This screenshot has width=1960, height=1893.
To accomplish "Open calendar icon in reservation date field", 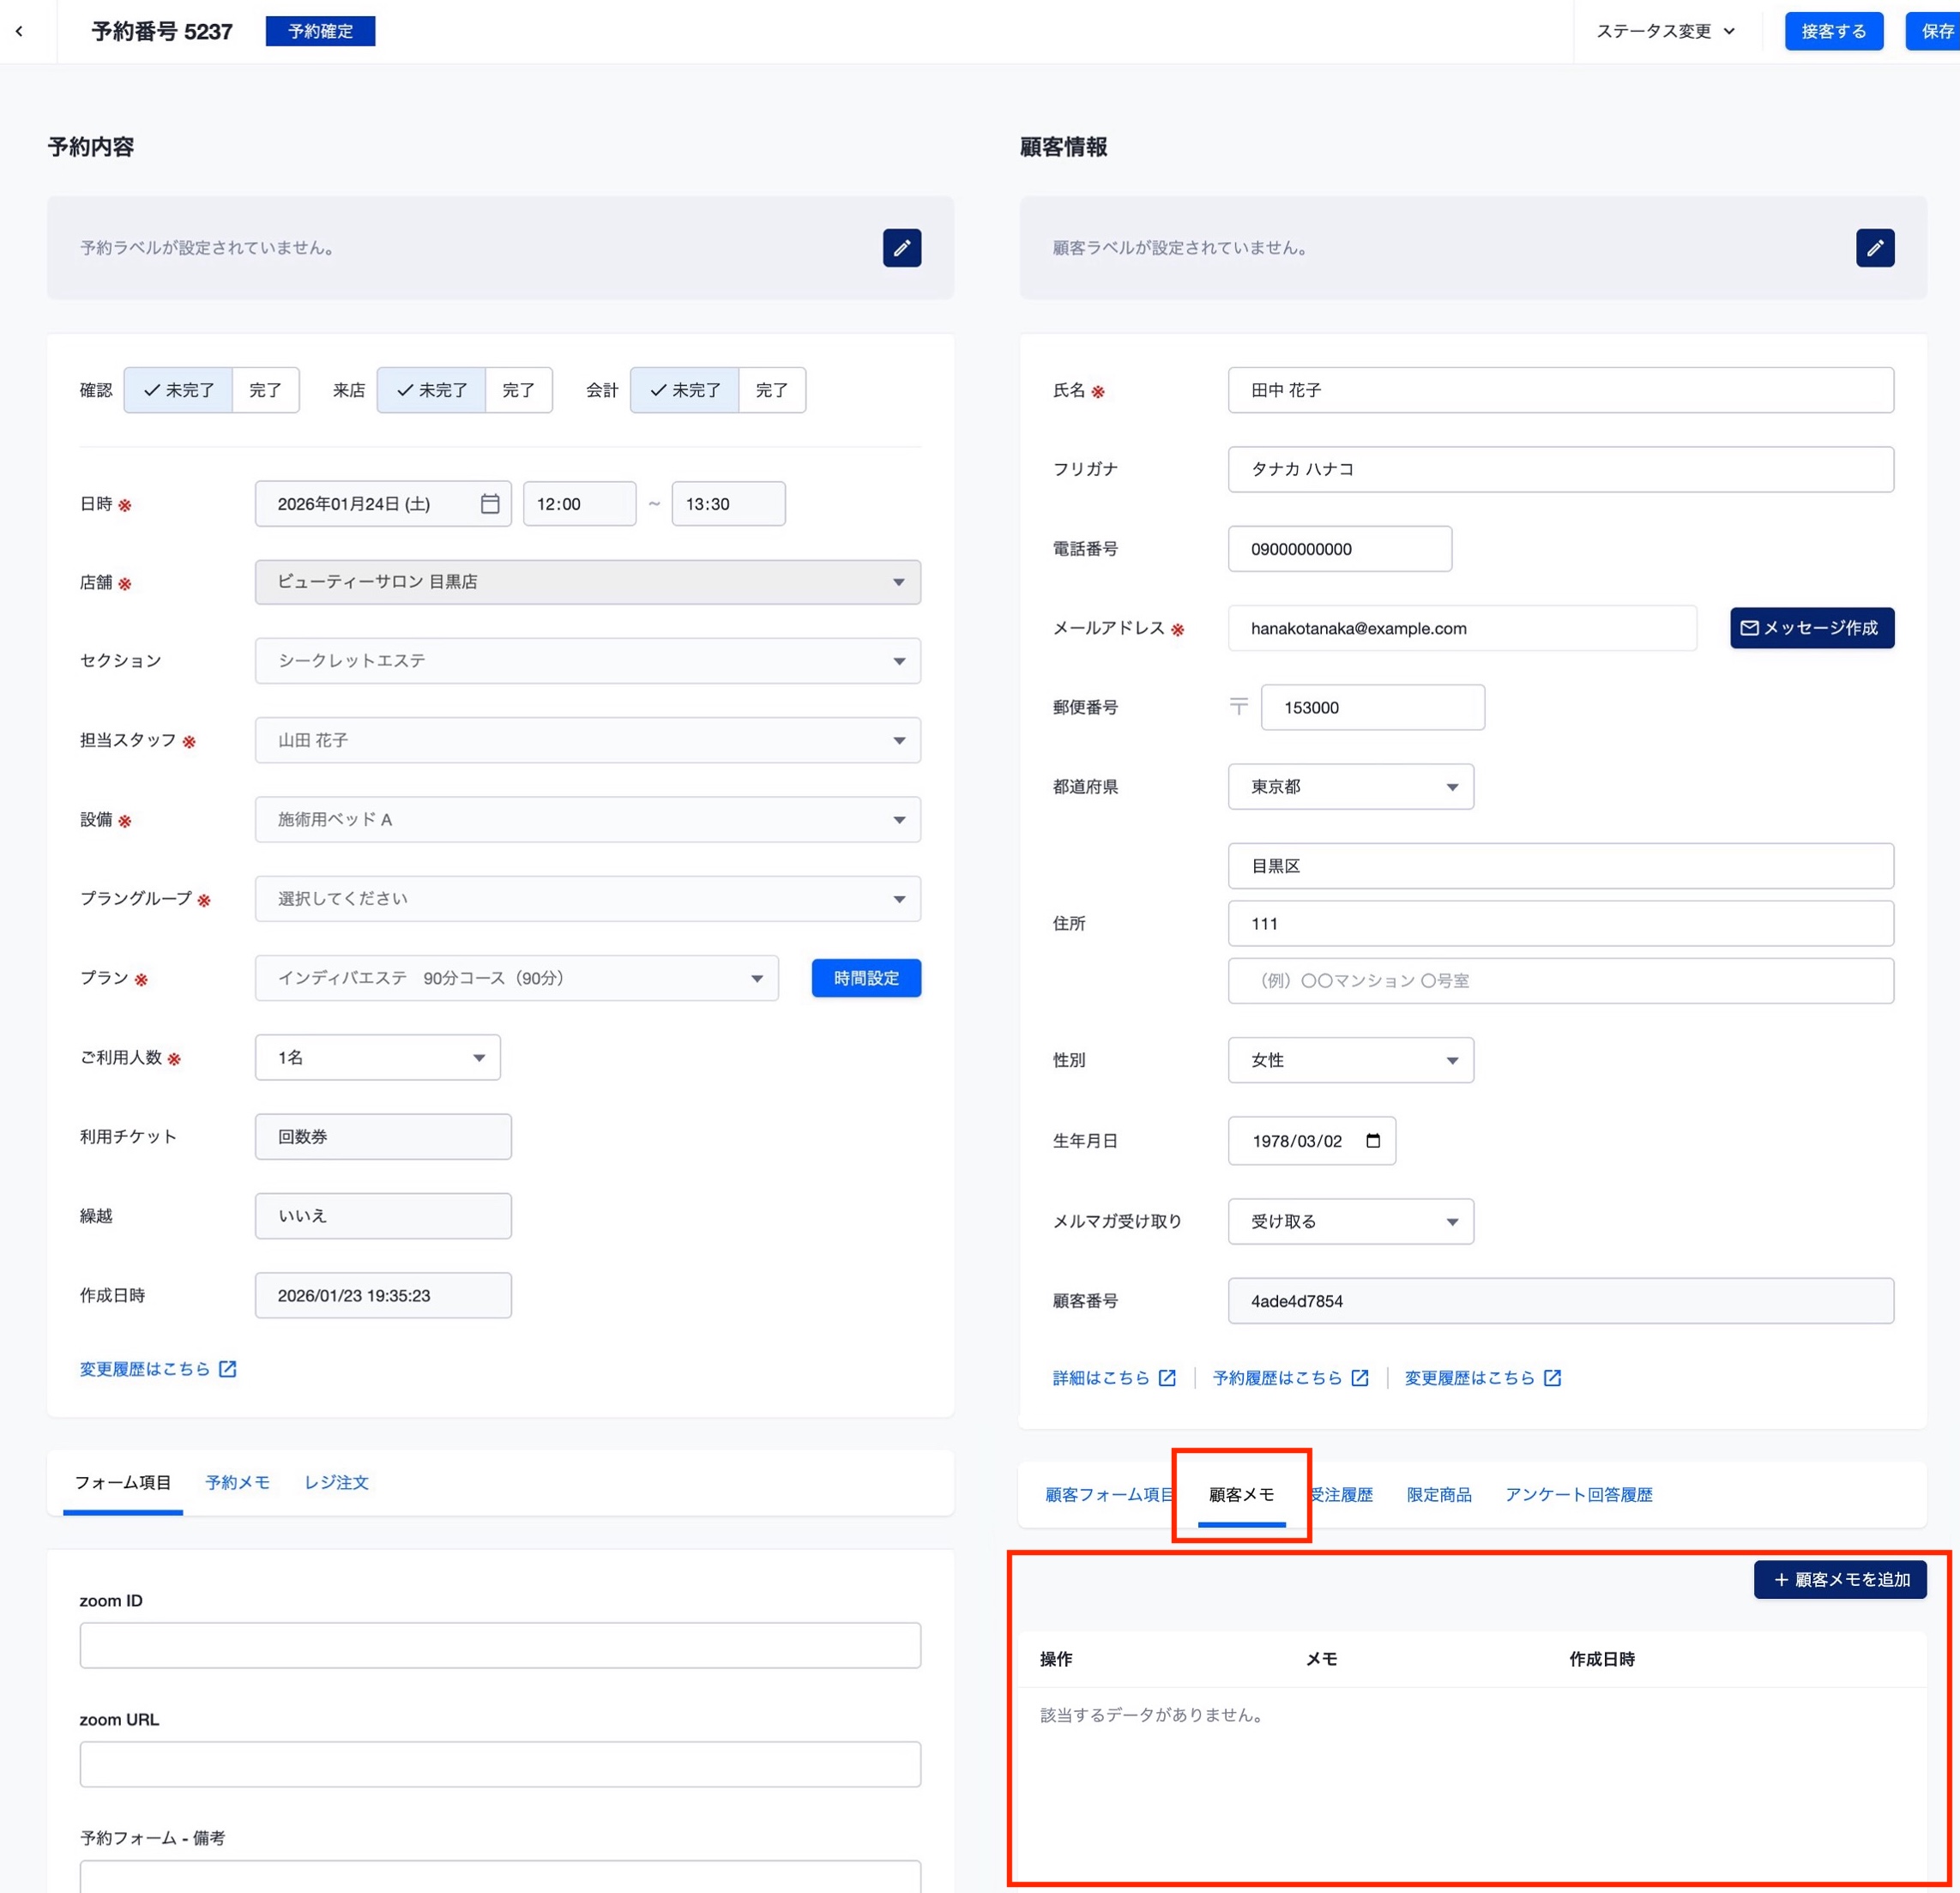I will click(x=490, y=504).
